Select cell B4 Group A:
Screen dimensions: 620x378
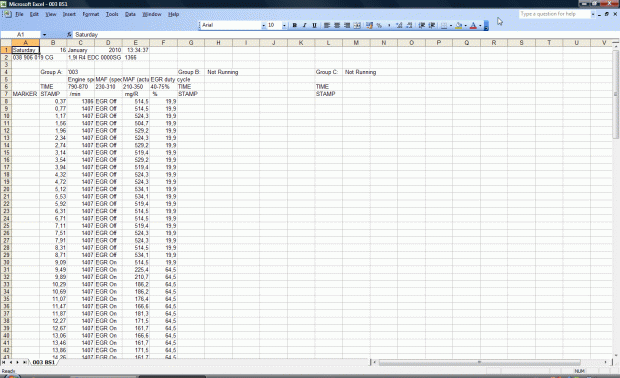click(x=53, y=72)
